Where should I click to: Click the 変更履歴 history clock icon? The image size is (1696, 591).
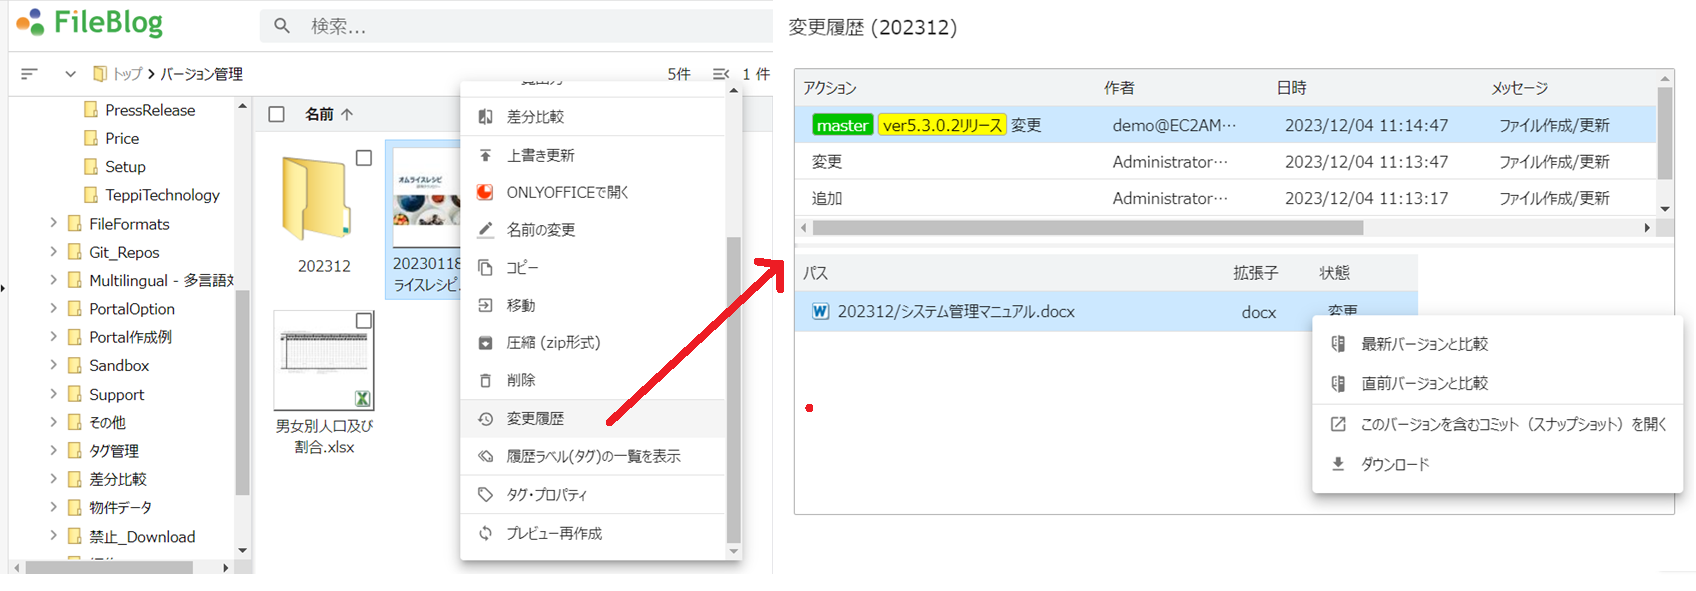tap(485, 419)
